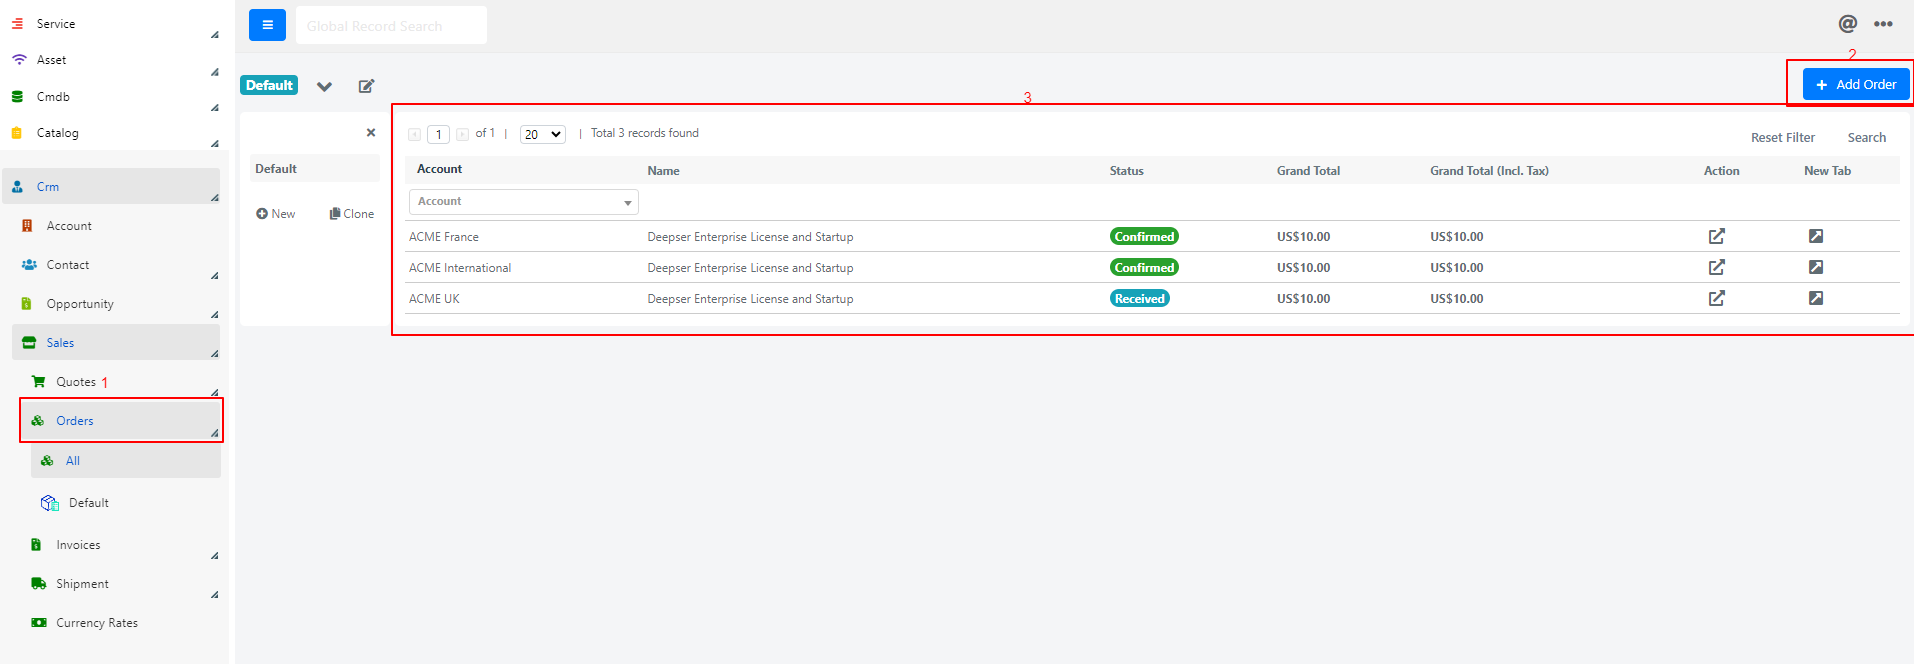The image size is (1914, 664).
Task: Click the page number input field
Action: [438, 134]
